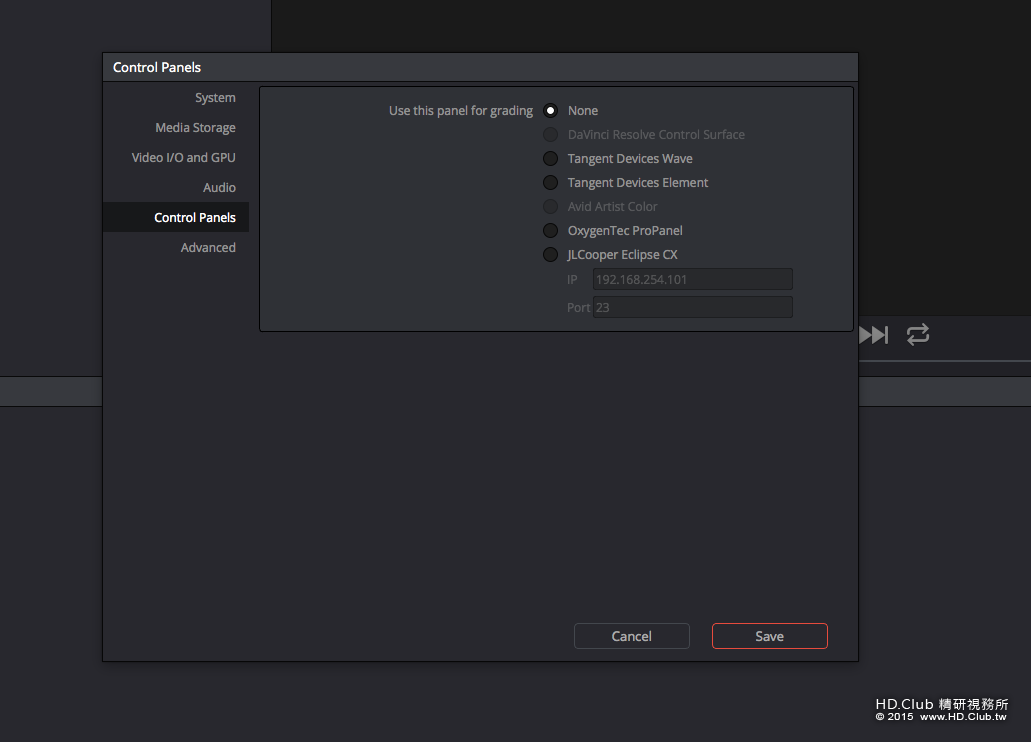The height and width of the screenshot is (742, 1031).
Task: Click the IP address input field
Action: [693, 280]
